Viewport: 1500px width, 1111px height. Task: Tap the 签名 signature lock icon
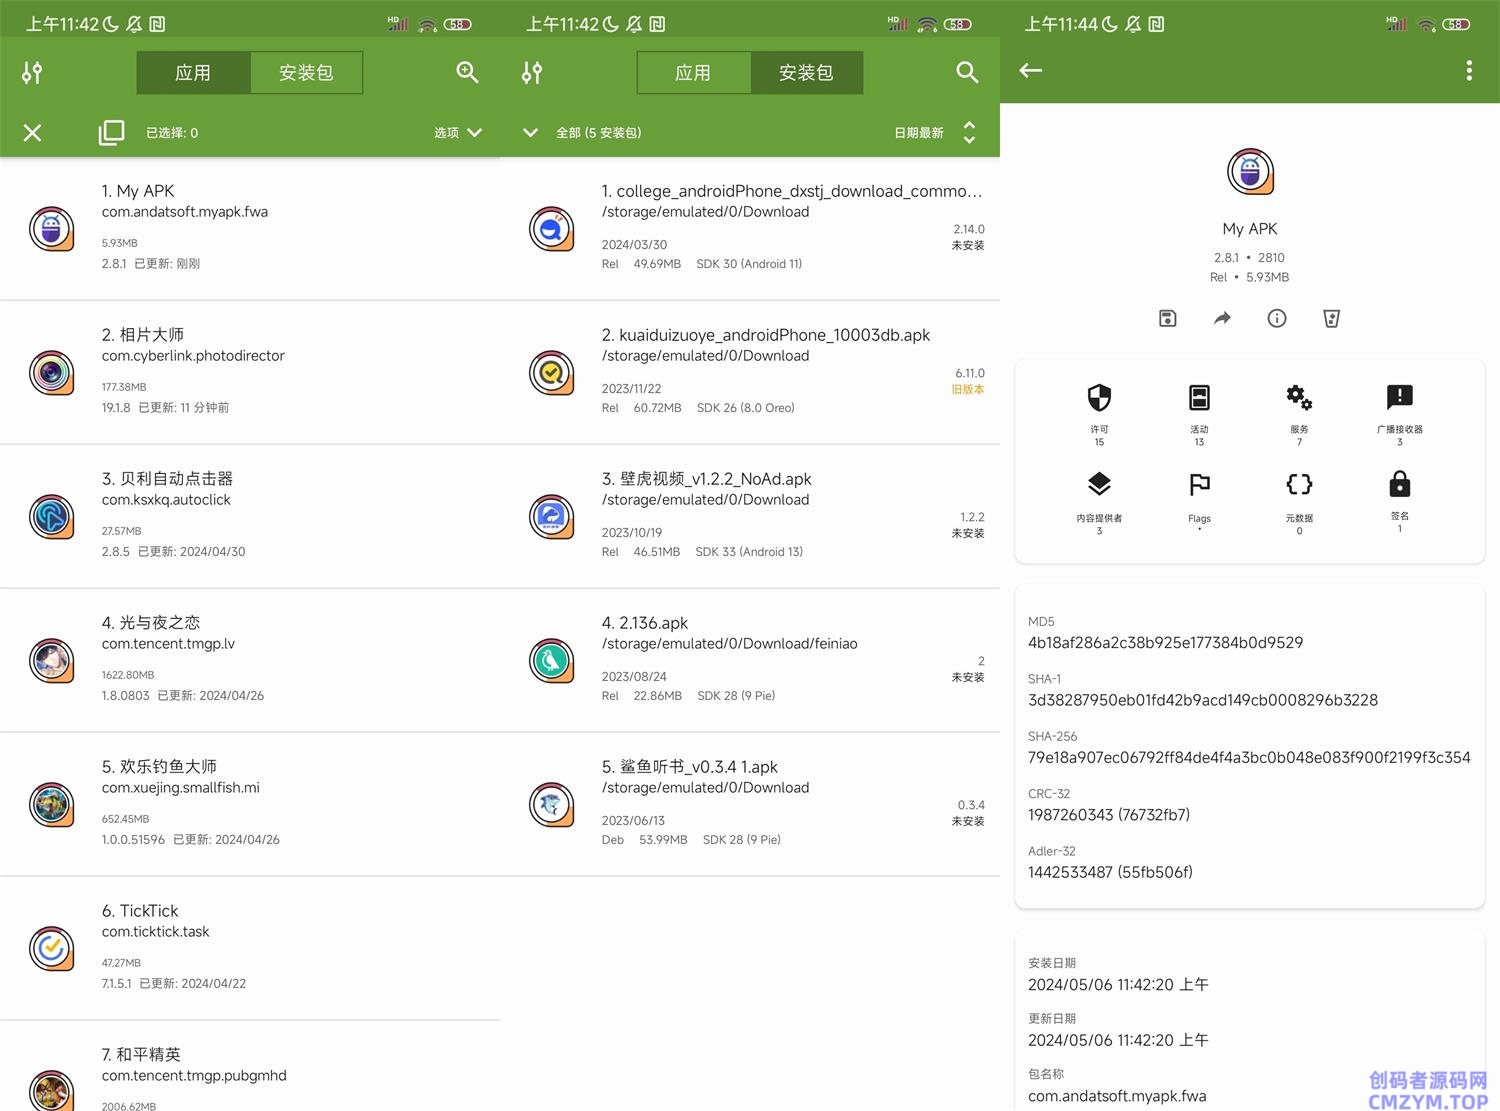(x=1399, y=485)
